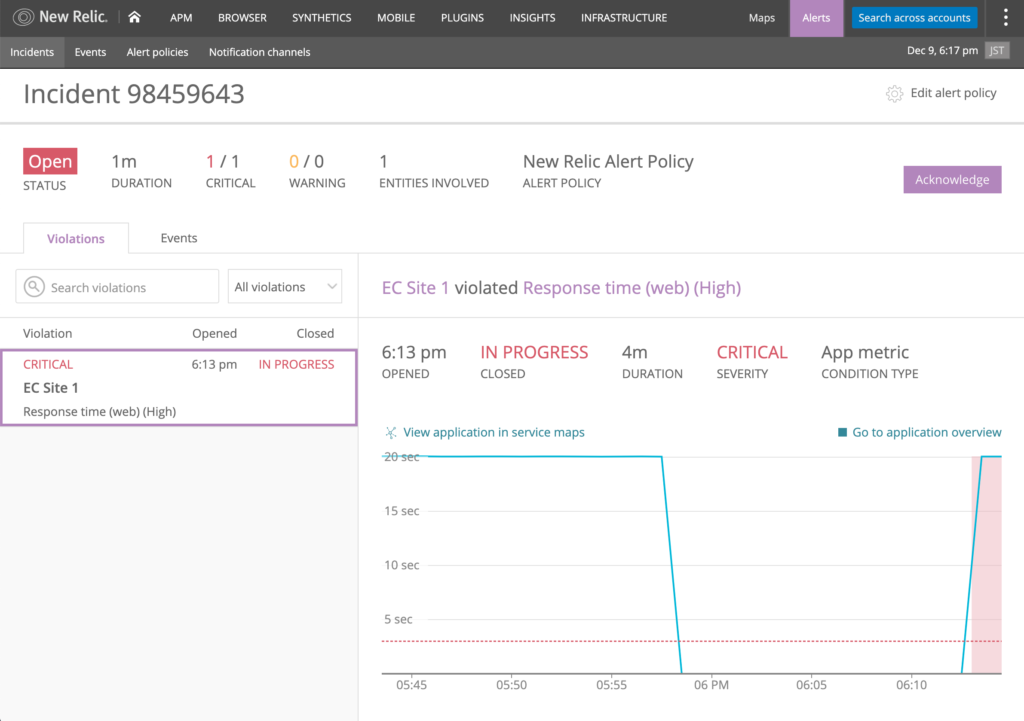Click the App metric condition type

[x=865, y=352]
